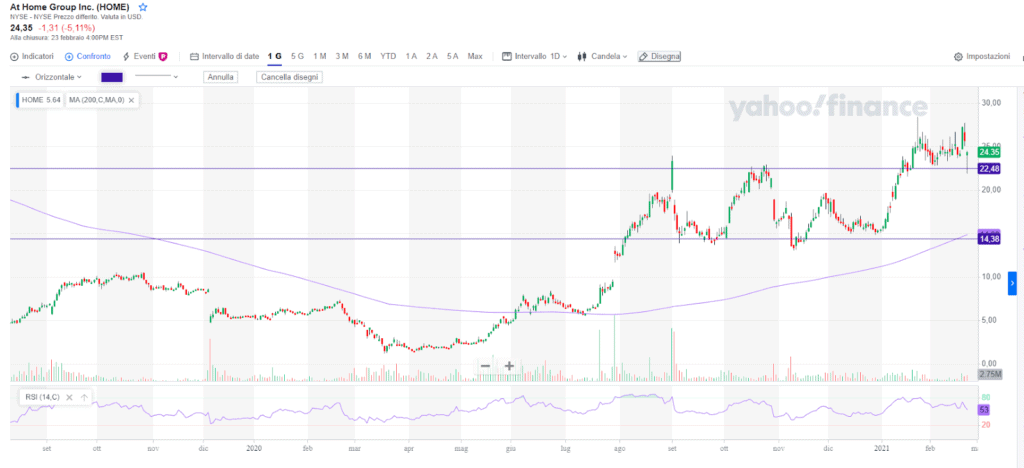Viewport: 1024px width, 468px height.
Task: Select the 2 A time range
Action: pyautogui.click(x=432, y=57)
